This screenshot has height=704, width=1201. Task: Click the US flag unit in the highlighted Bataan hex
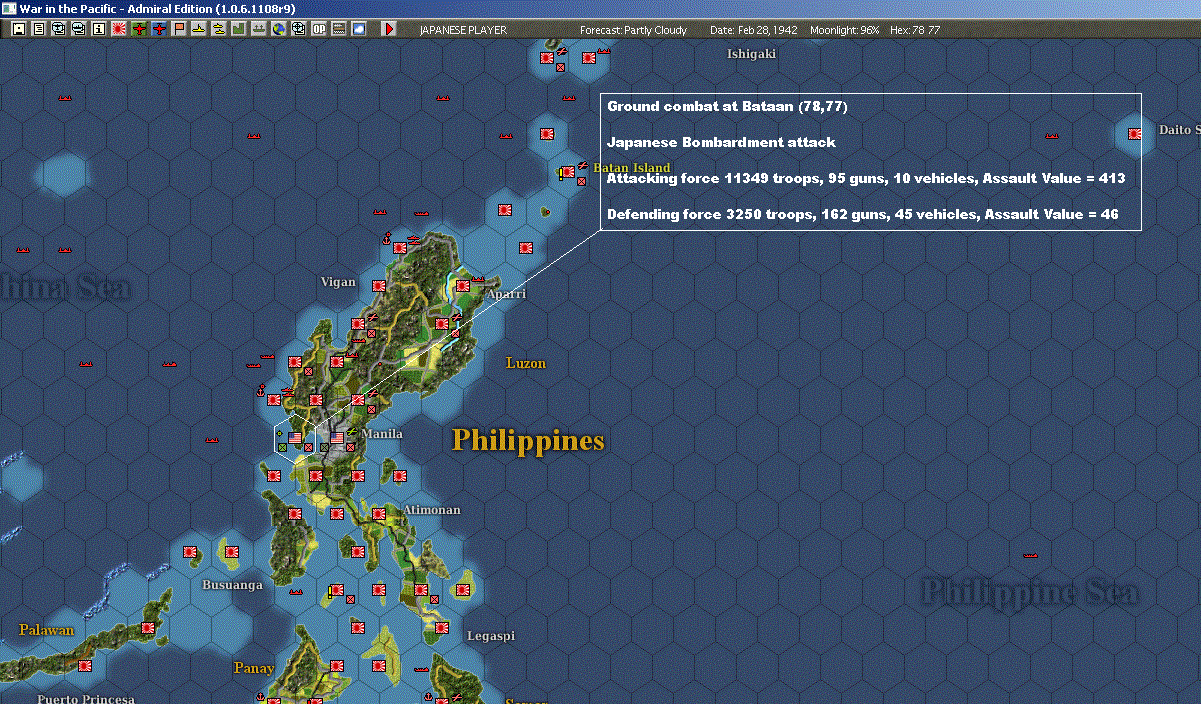pyautogui.click(x=295, y=437)
